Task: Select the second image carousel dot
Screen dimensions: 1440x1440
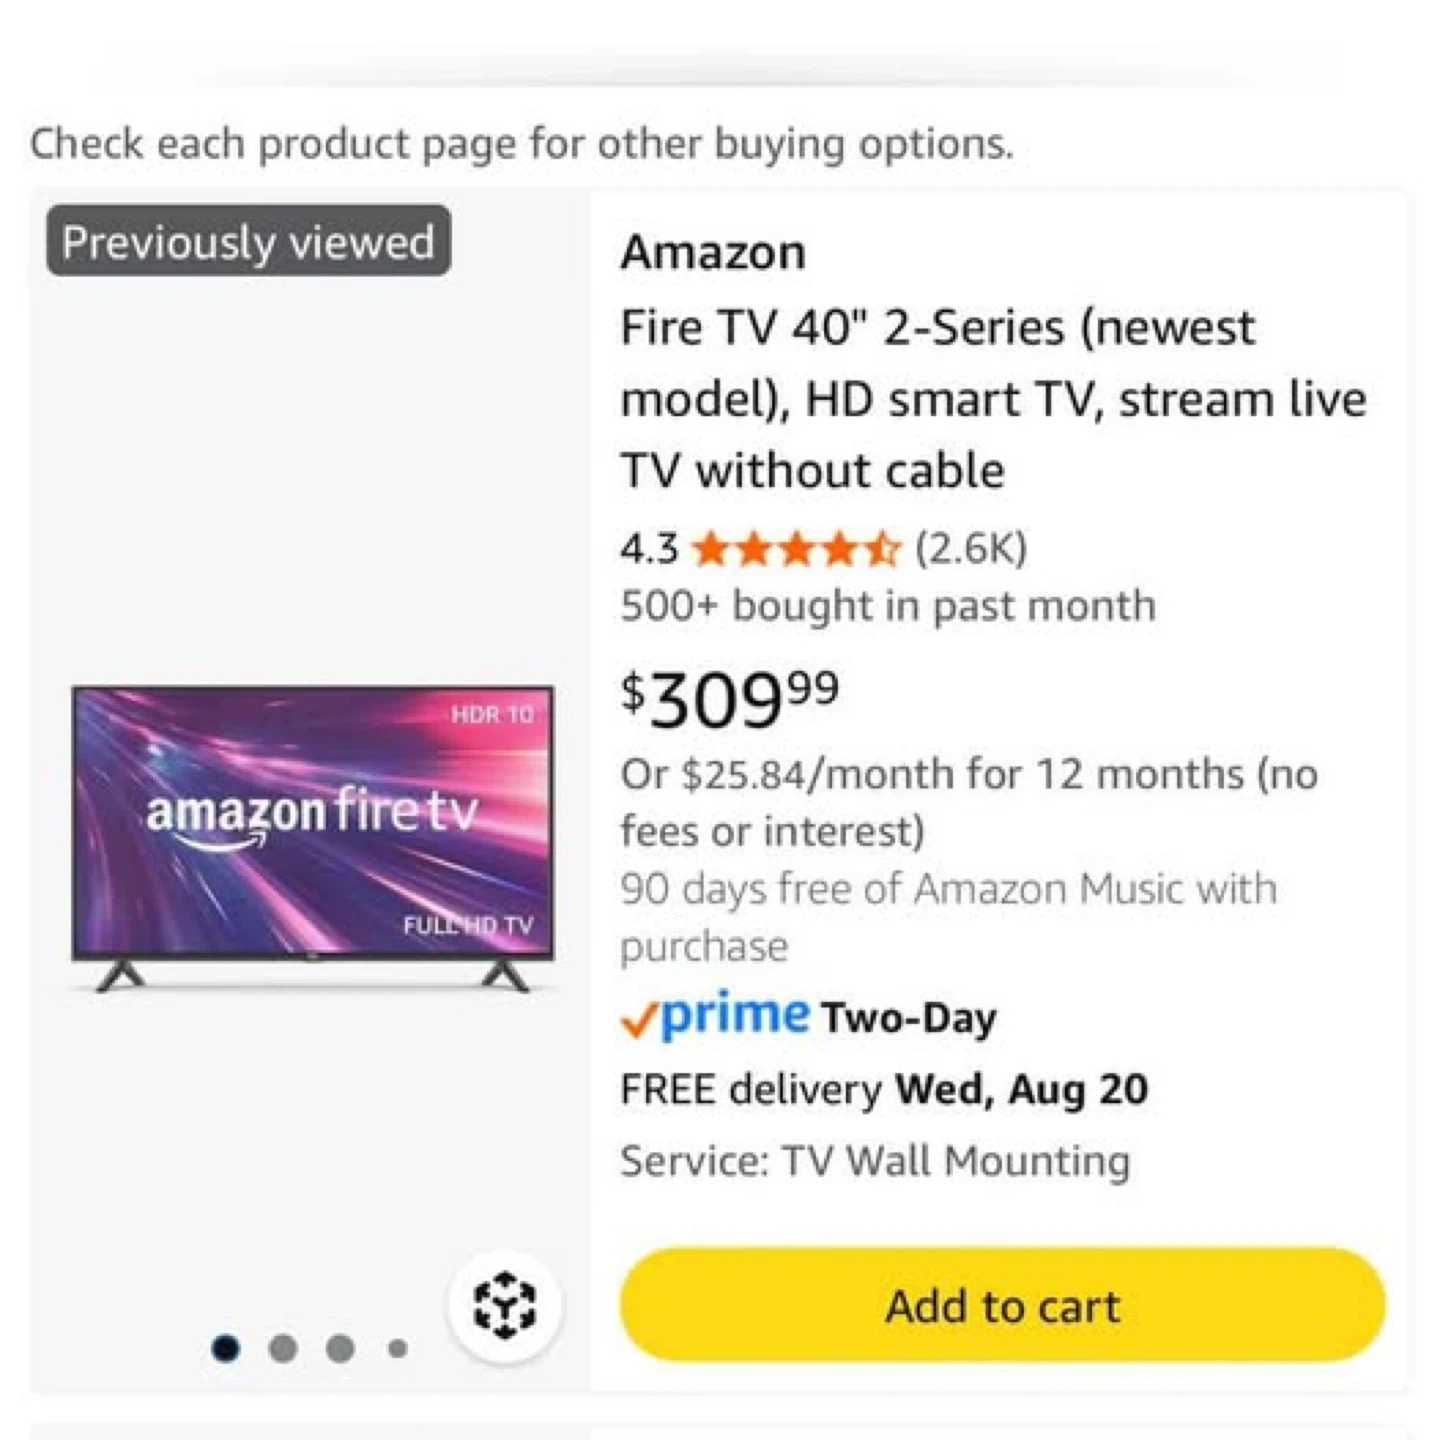Action: pos(283,1348)
